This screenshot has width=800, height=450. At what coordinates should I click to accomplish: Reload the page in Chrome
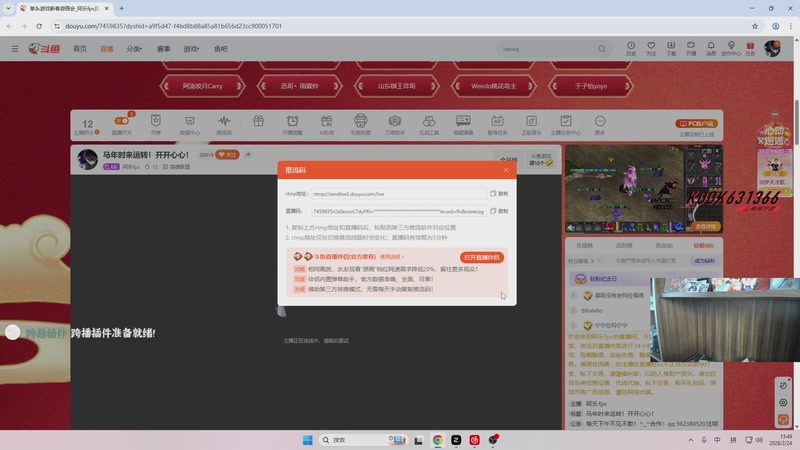(x=39, y=26)
